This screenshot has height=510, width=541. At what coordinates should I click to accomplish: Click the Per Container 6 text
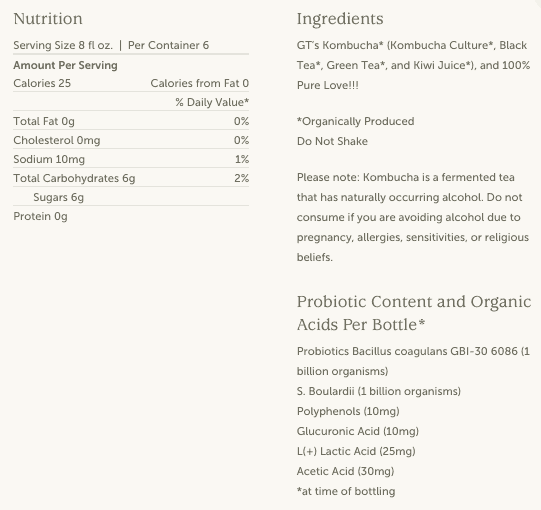[168, 45]
